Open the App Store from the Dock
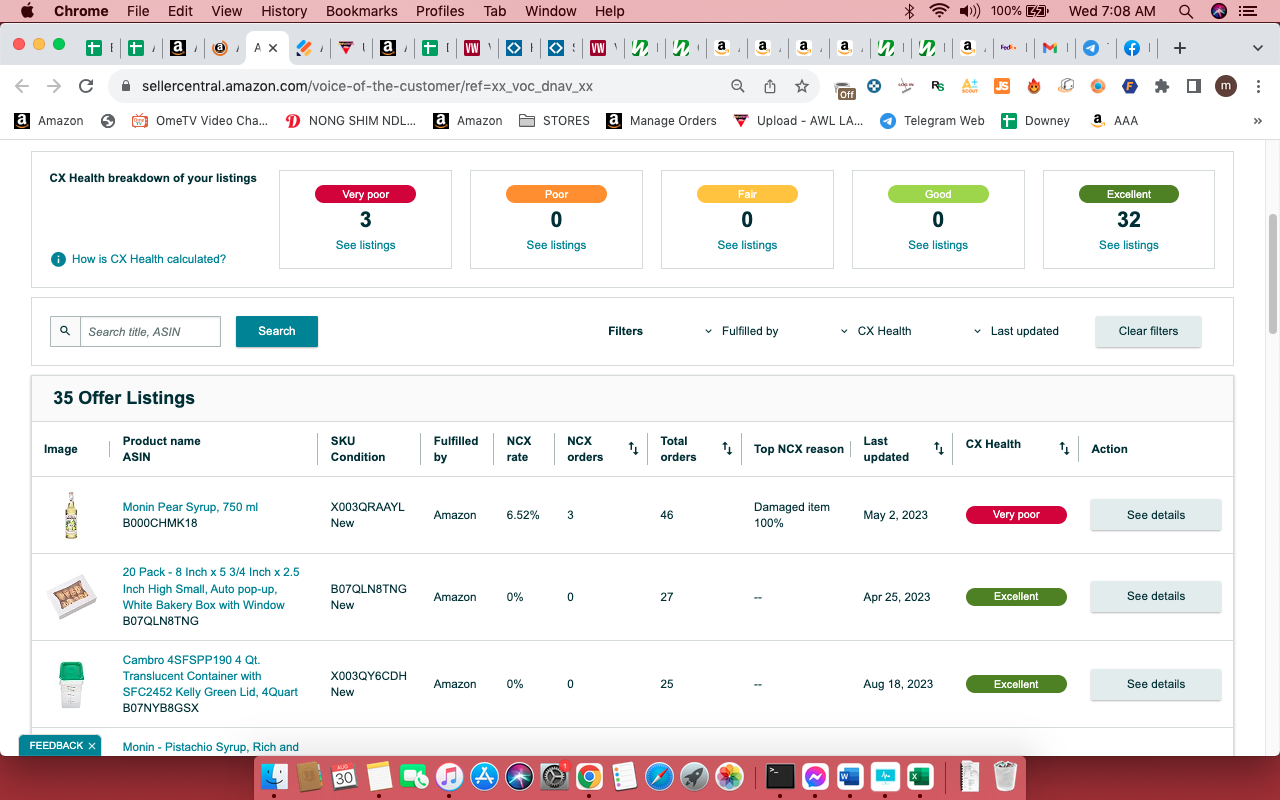The height and width of the screenshot is (800, 1280). coord(484,775)
